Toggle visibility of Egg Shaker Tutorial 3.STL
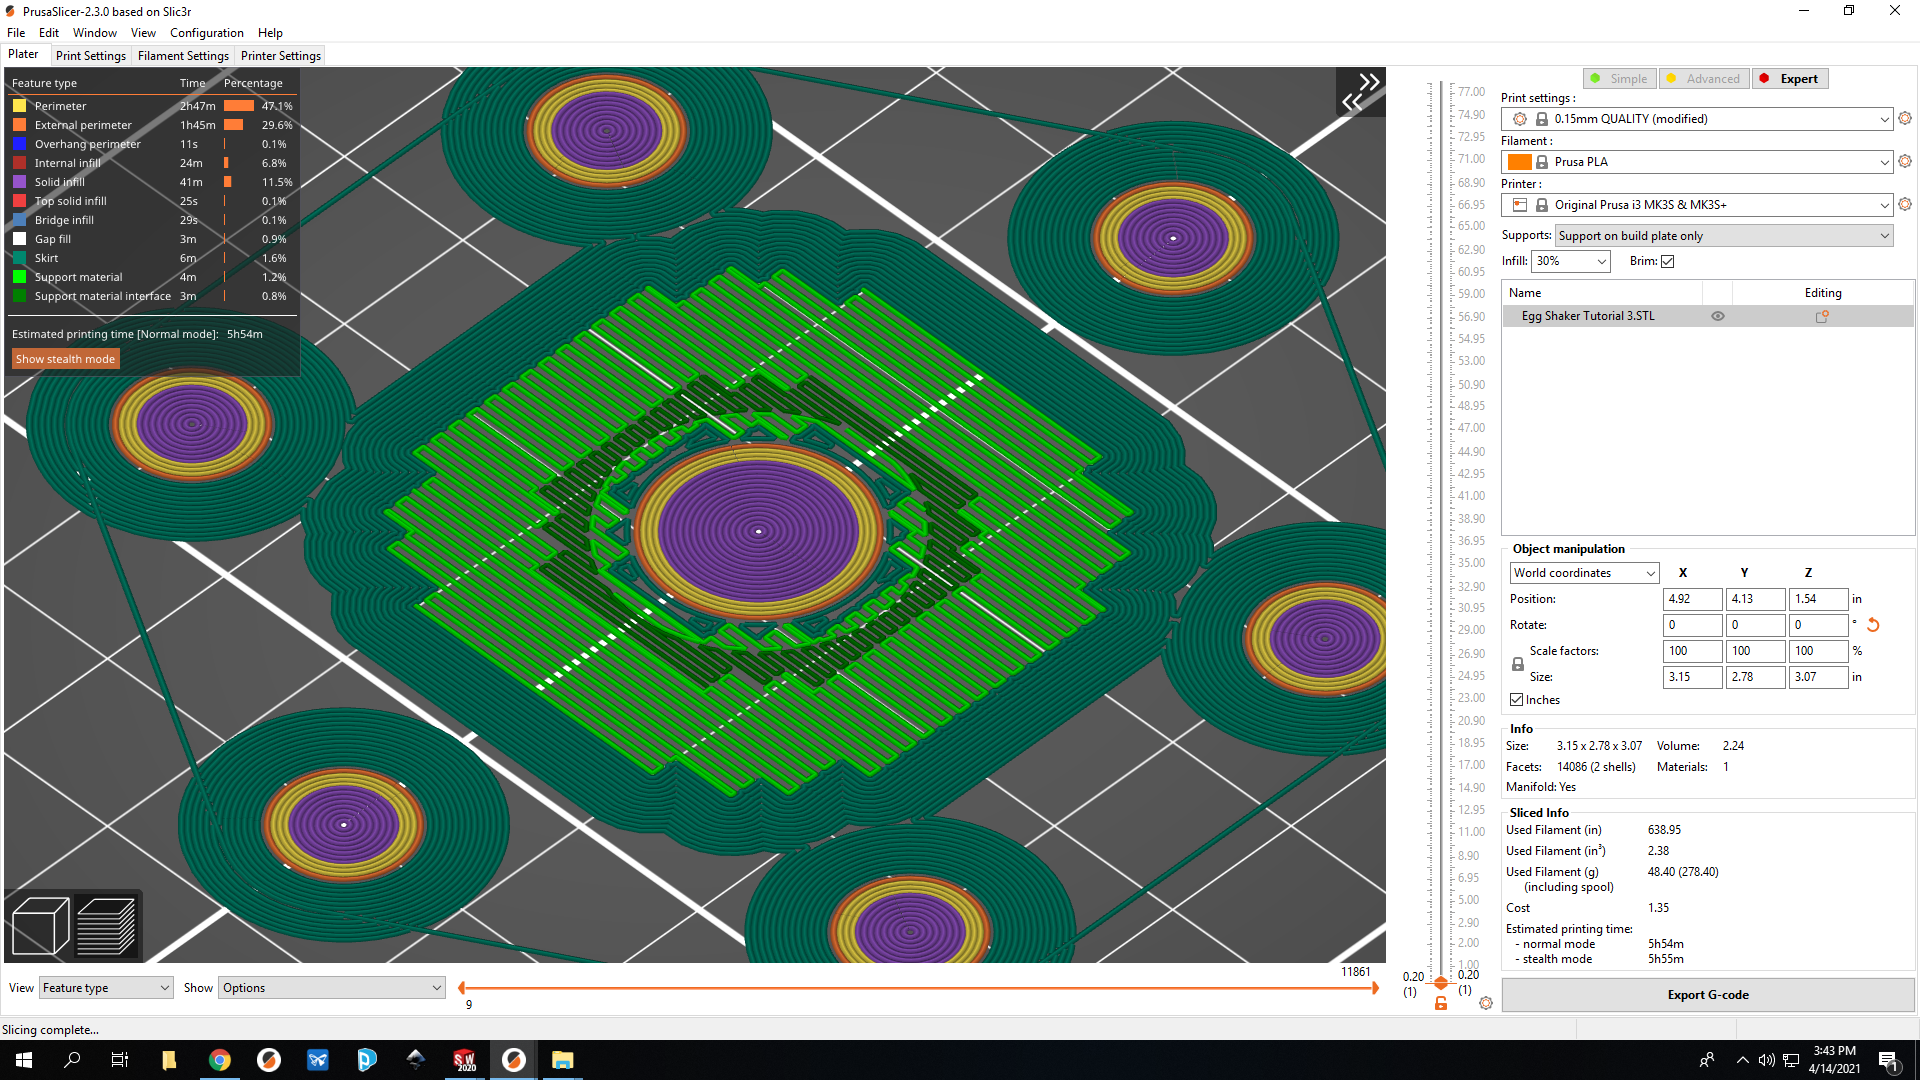This screenshot has height=1080, width=1920. [x=1718, y=316]
